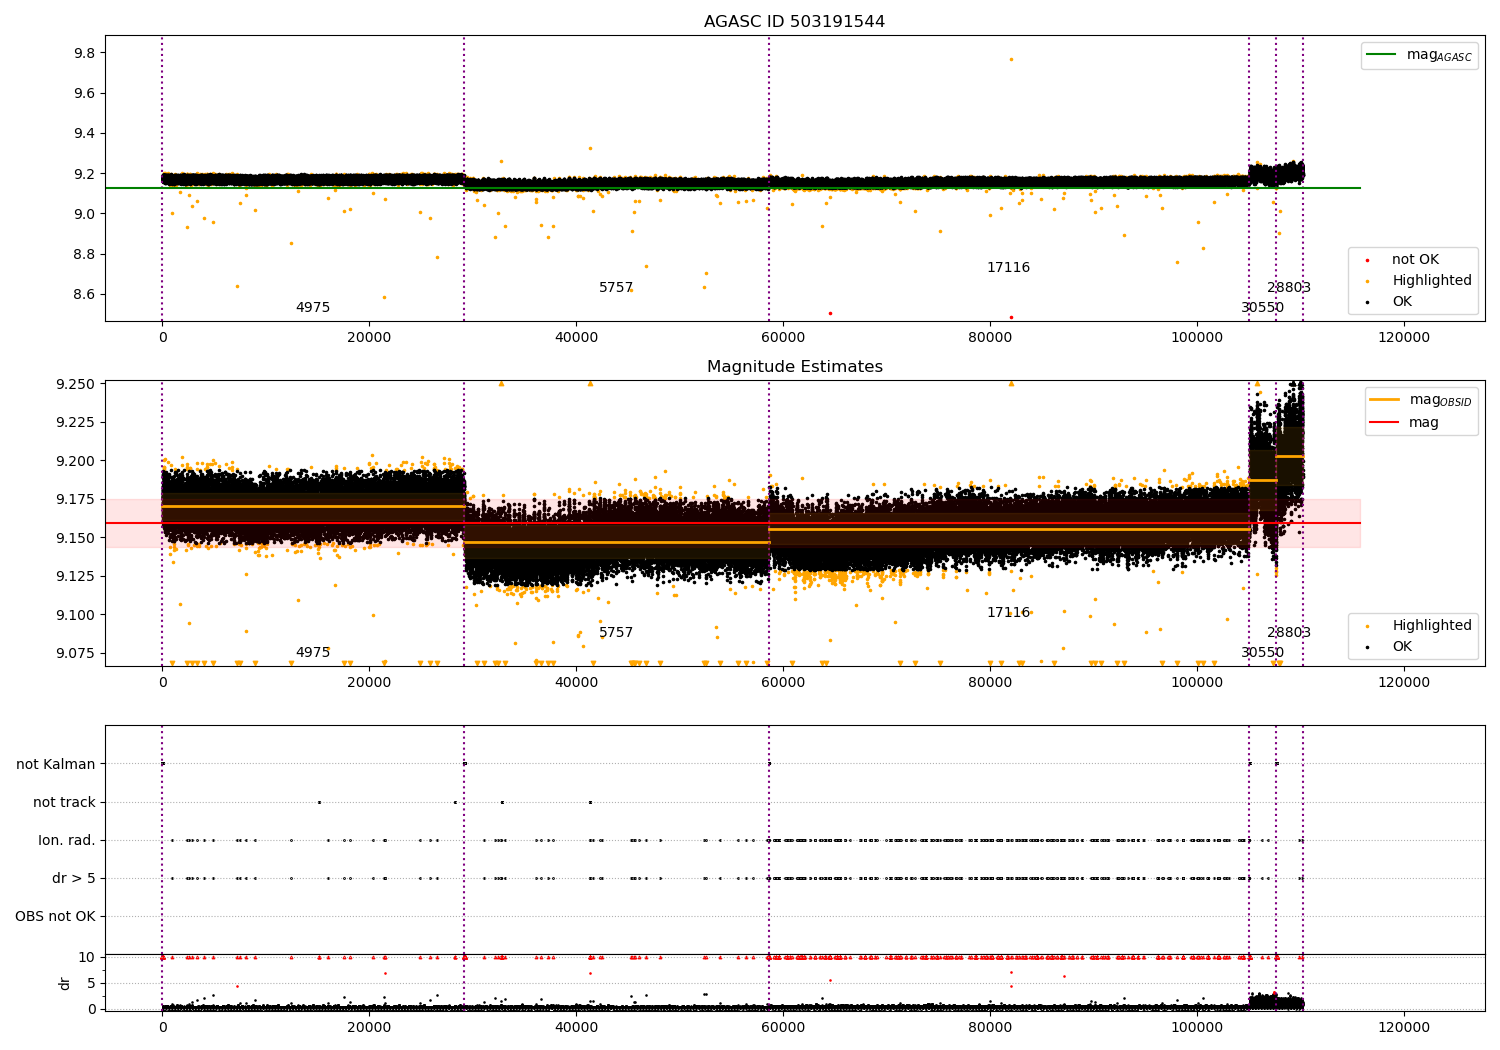Click the '8.8' tick on top plot
Image resolution: width=1500 pixels, height=1050 pixels.
pyautogui.click(x=84, y=254)
